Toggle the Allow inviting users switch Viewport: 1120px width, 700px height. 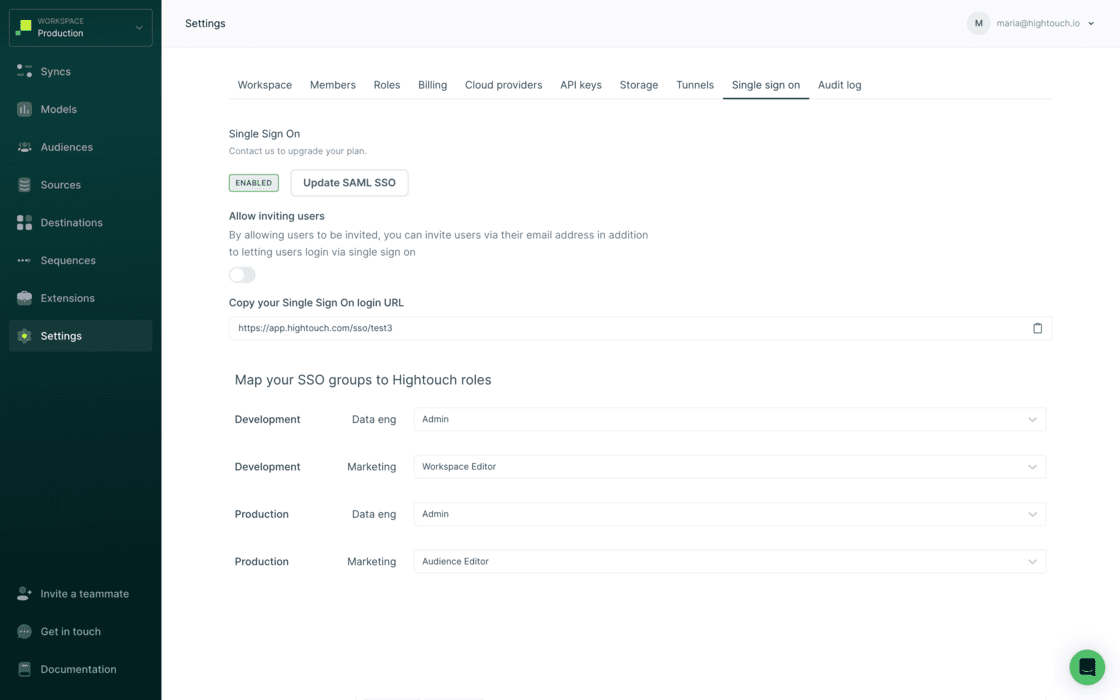[242, 275]
